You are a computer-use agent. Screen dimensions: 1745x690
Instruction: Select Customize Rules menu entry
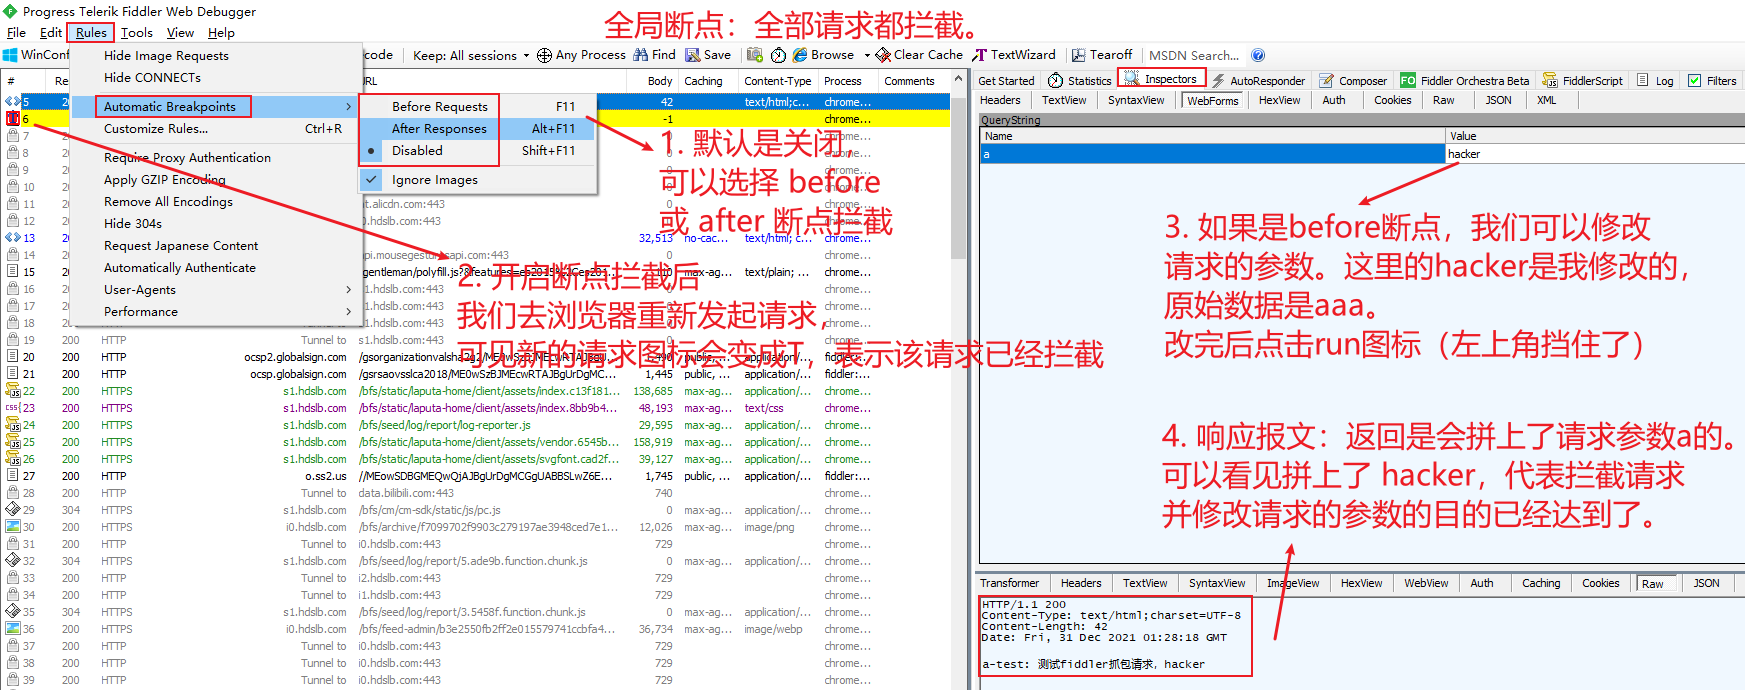pyautogui.click(x=156, y=129)
